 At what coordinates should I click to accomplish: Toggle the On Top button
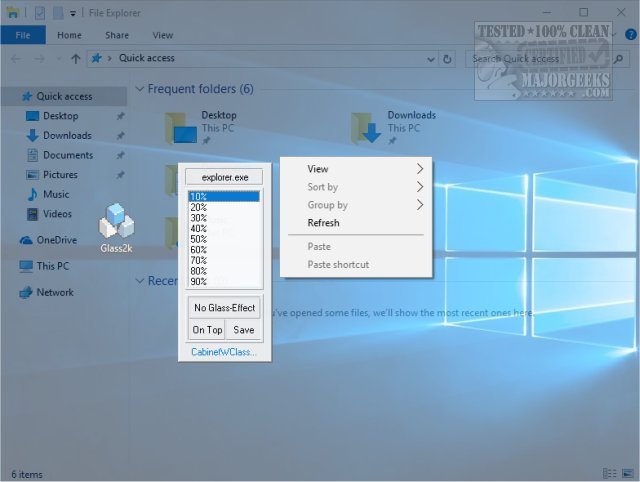tap(207, 330)
